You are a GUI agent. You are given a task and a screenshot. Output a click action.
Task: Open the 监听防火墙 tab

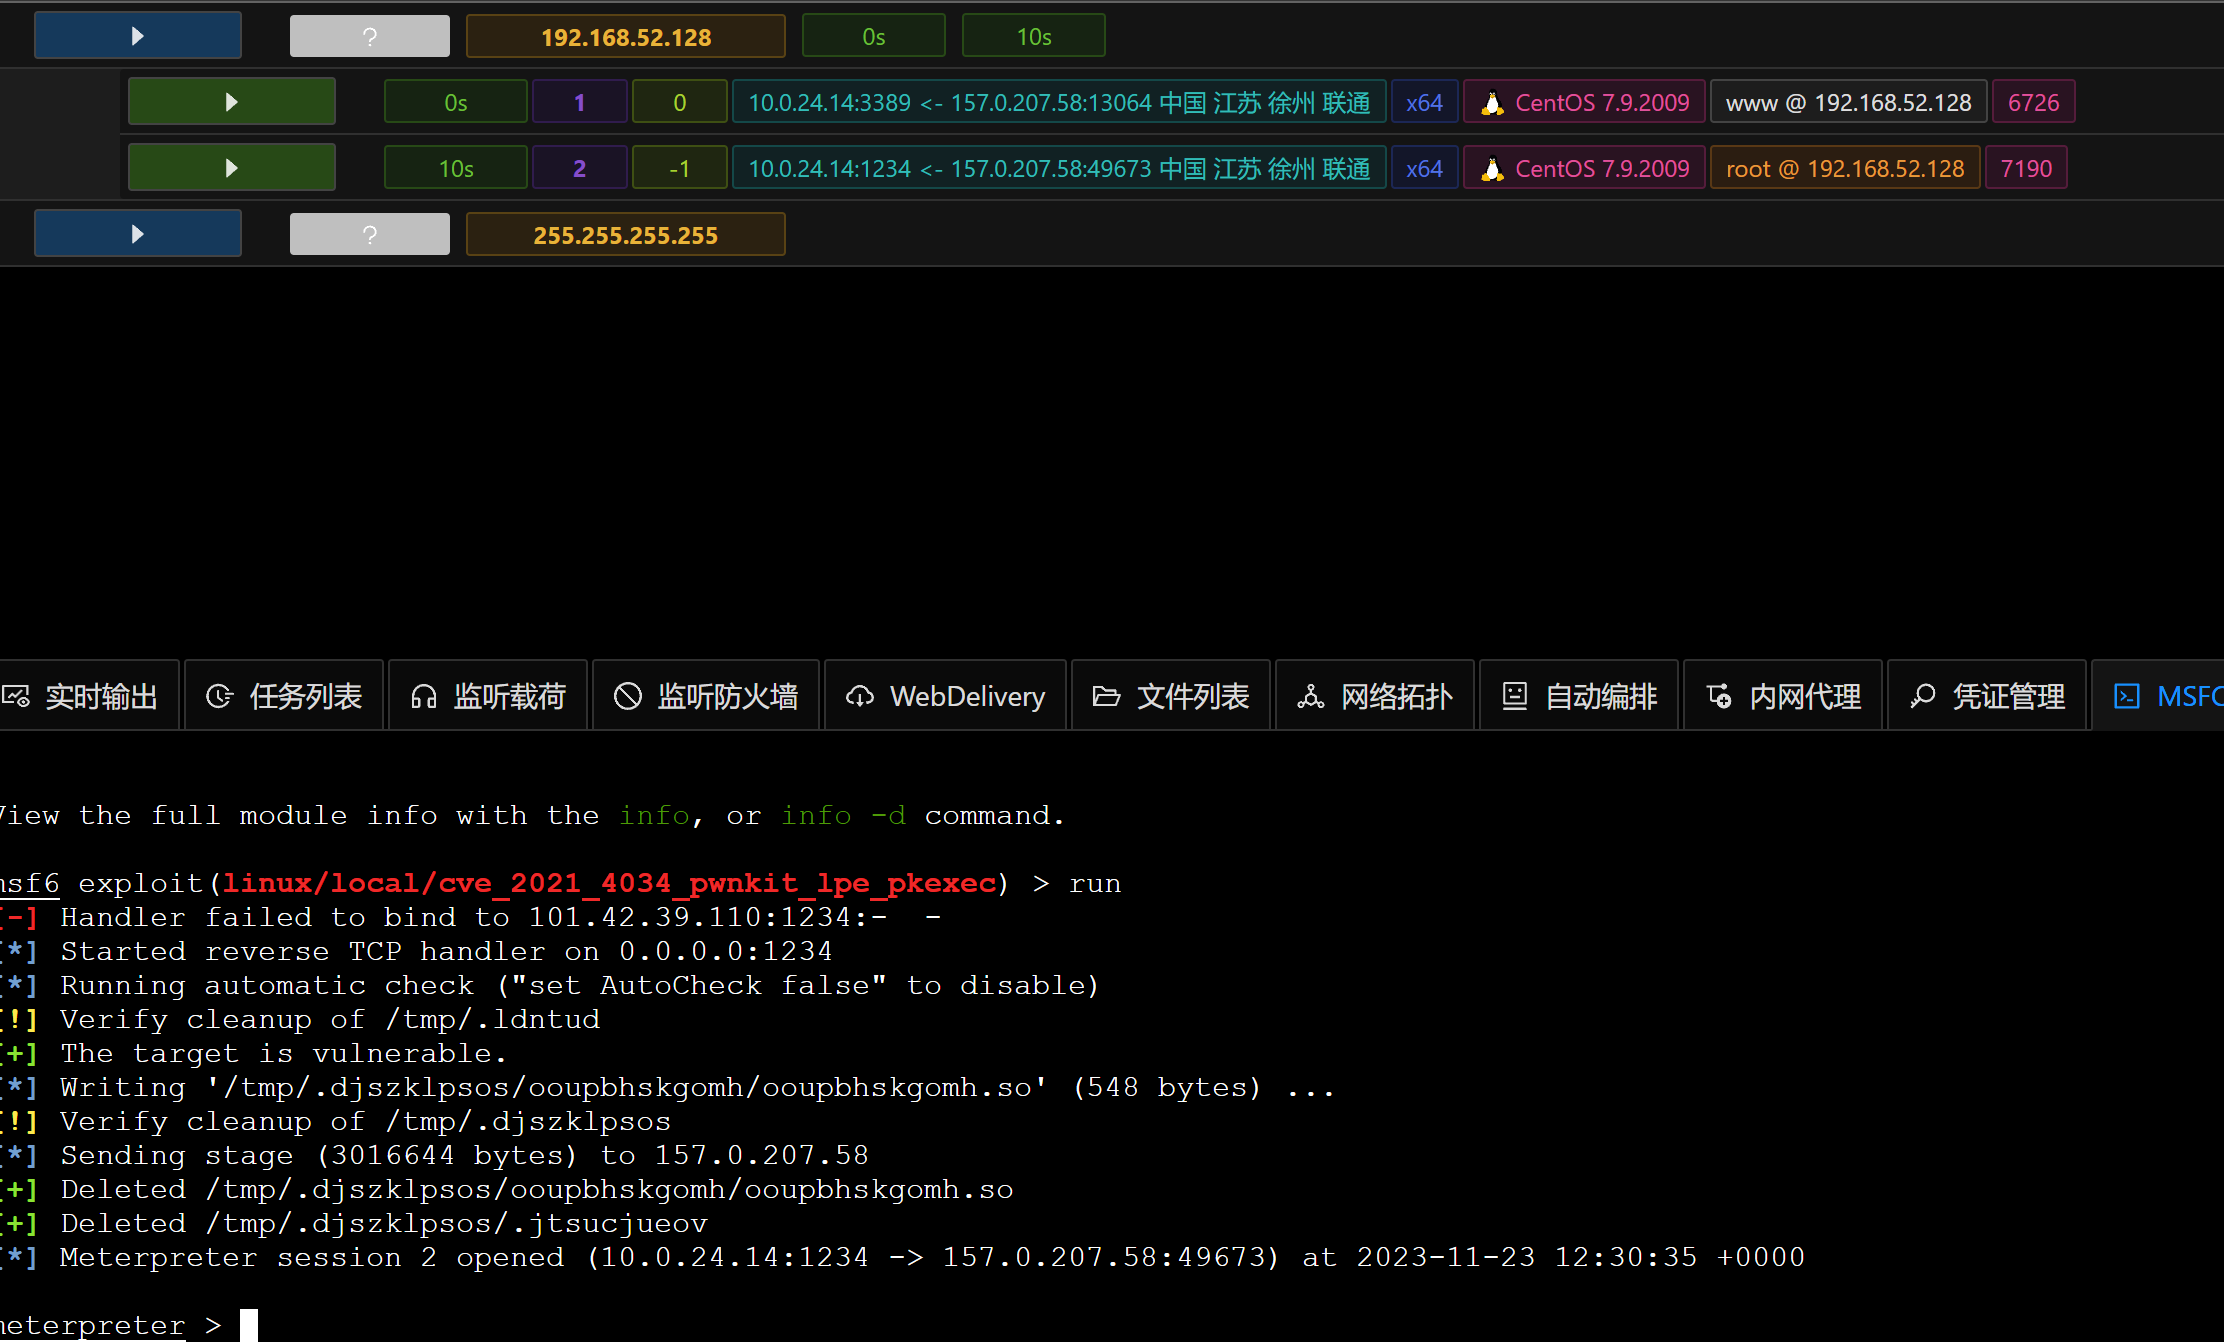point(706,696)
